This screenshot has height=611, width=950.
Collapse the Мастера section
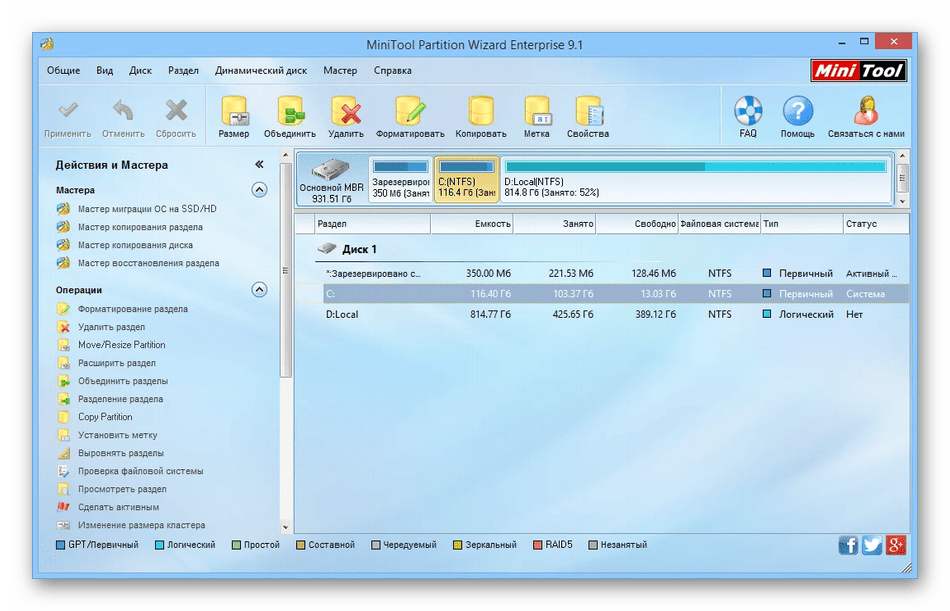pyautogui.click(x=259, y=190)
